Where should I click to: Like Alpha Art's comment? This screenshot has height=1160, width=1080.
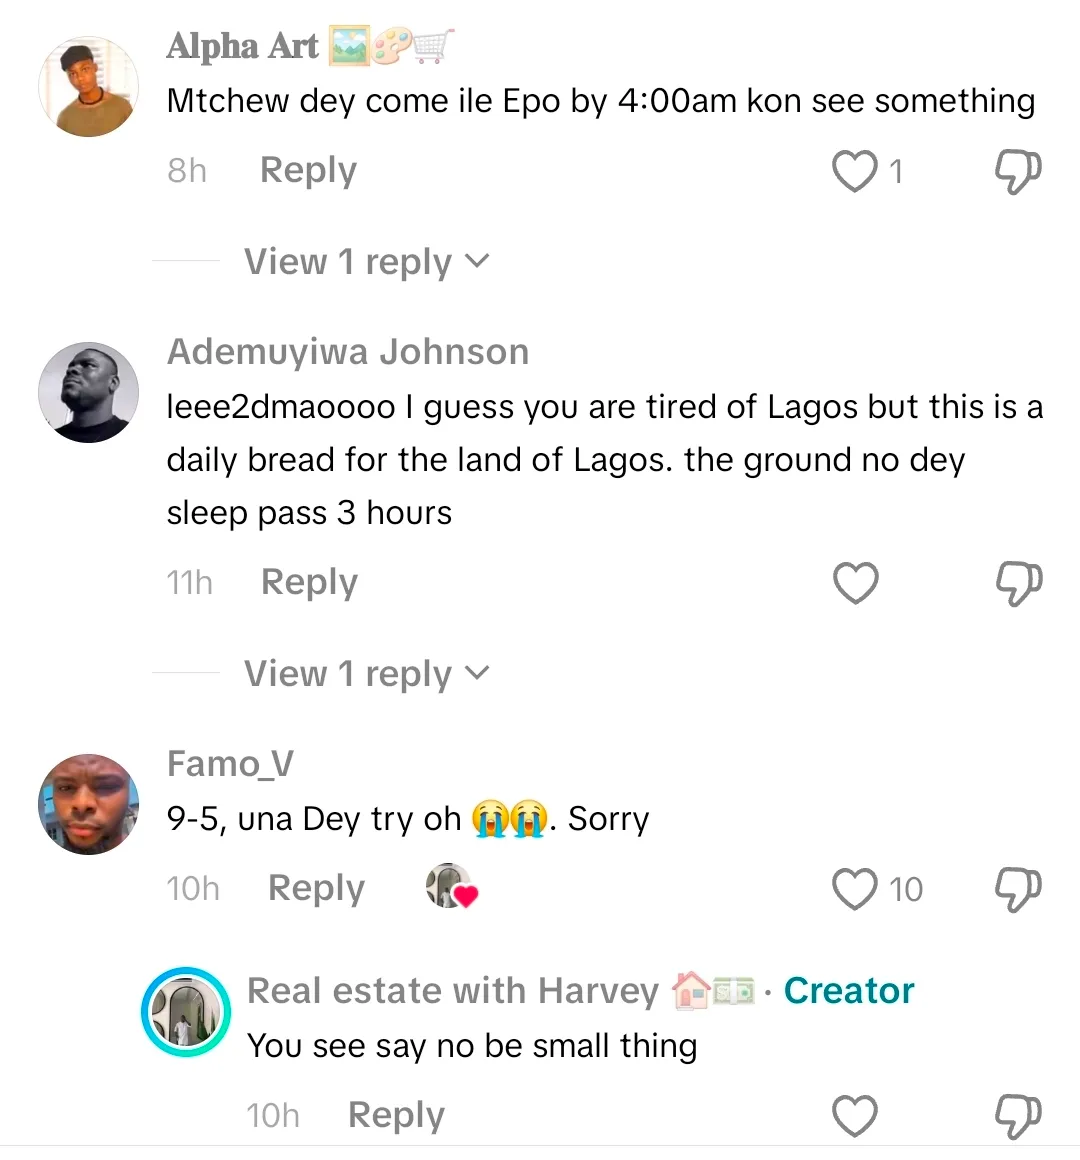click(x=855, y=171)
